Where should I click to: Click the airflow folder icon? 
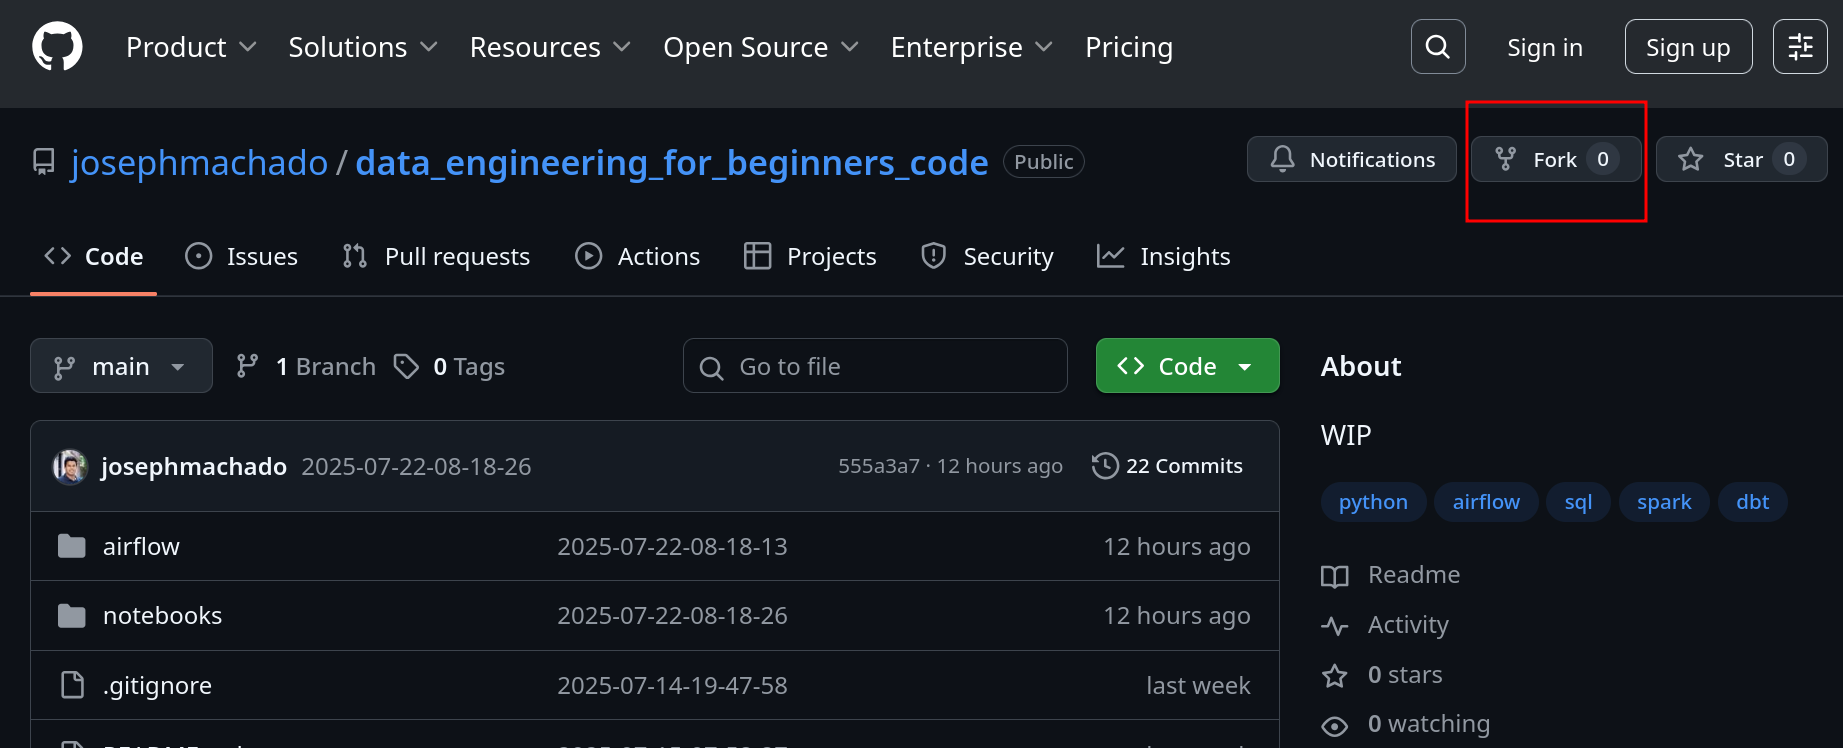[72, 546]
